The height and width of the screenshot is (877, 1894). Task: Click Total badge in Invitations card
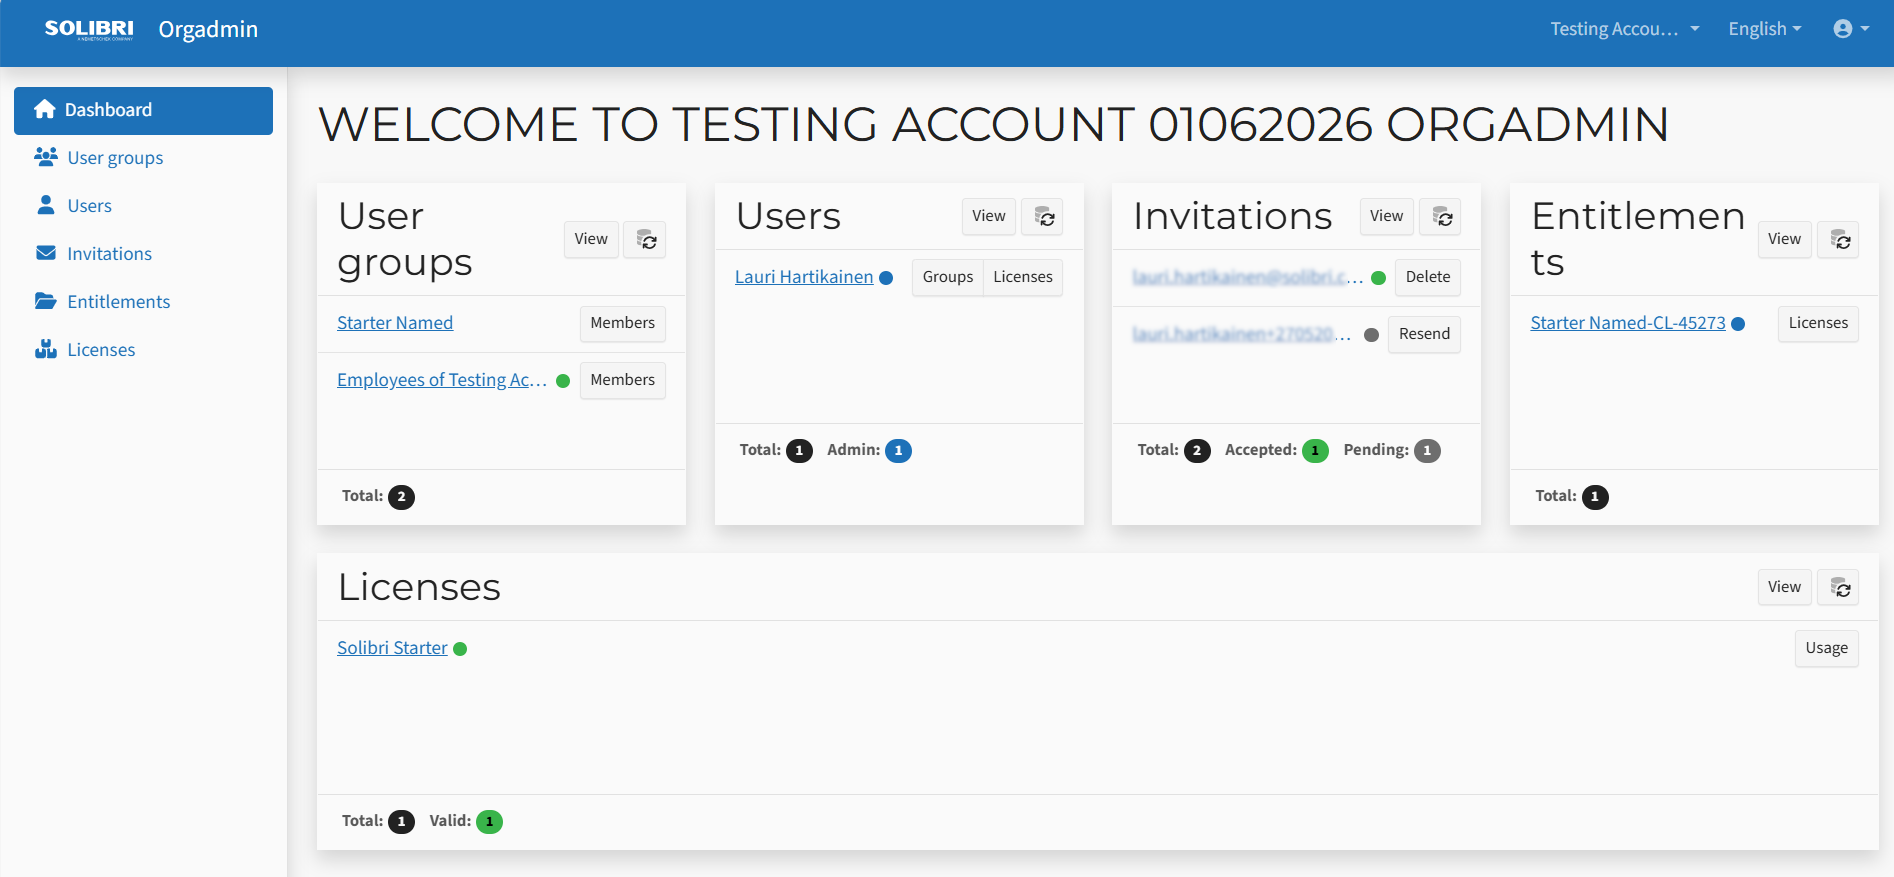(x=1197, y=451)
